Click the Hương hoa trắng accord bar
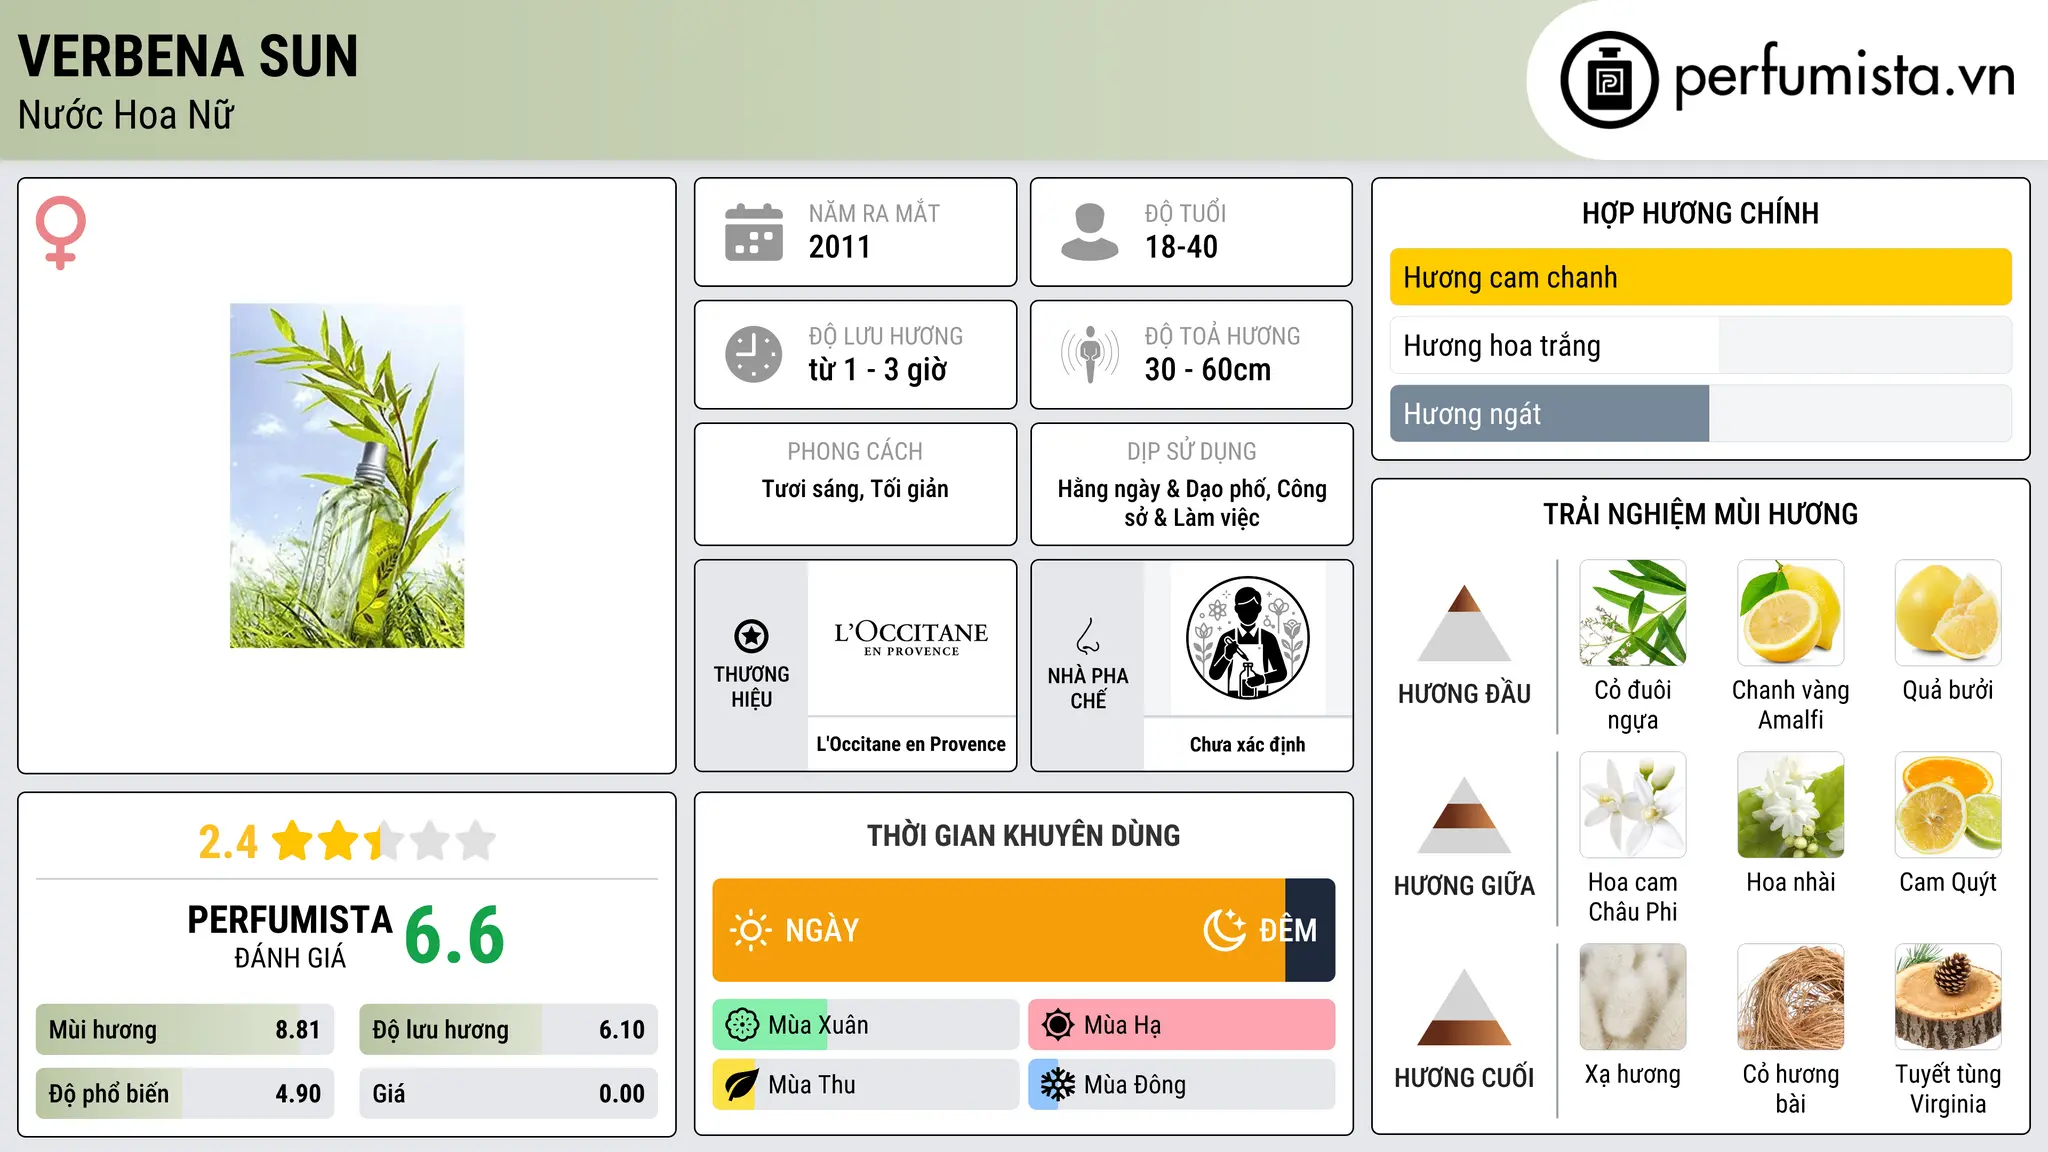The image size is (2048, 1152). pyautogui.click(x=1701, y=345)
